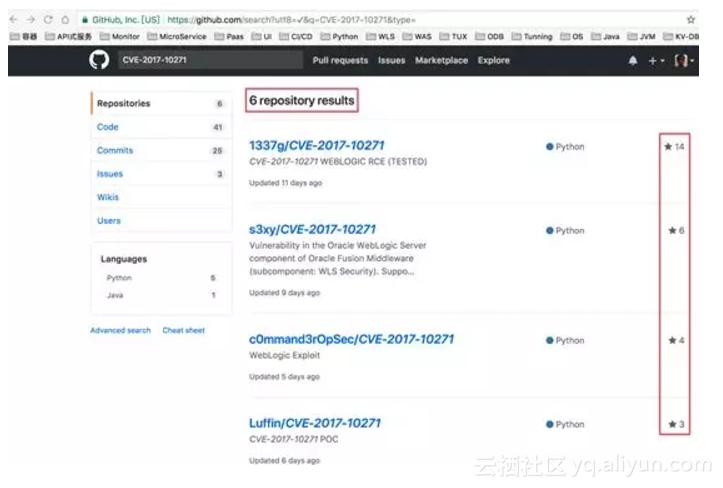Open the JVM bookmarks folder
723x488 pixels.
(x=642, y=36)
